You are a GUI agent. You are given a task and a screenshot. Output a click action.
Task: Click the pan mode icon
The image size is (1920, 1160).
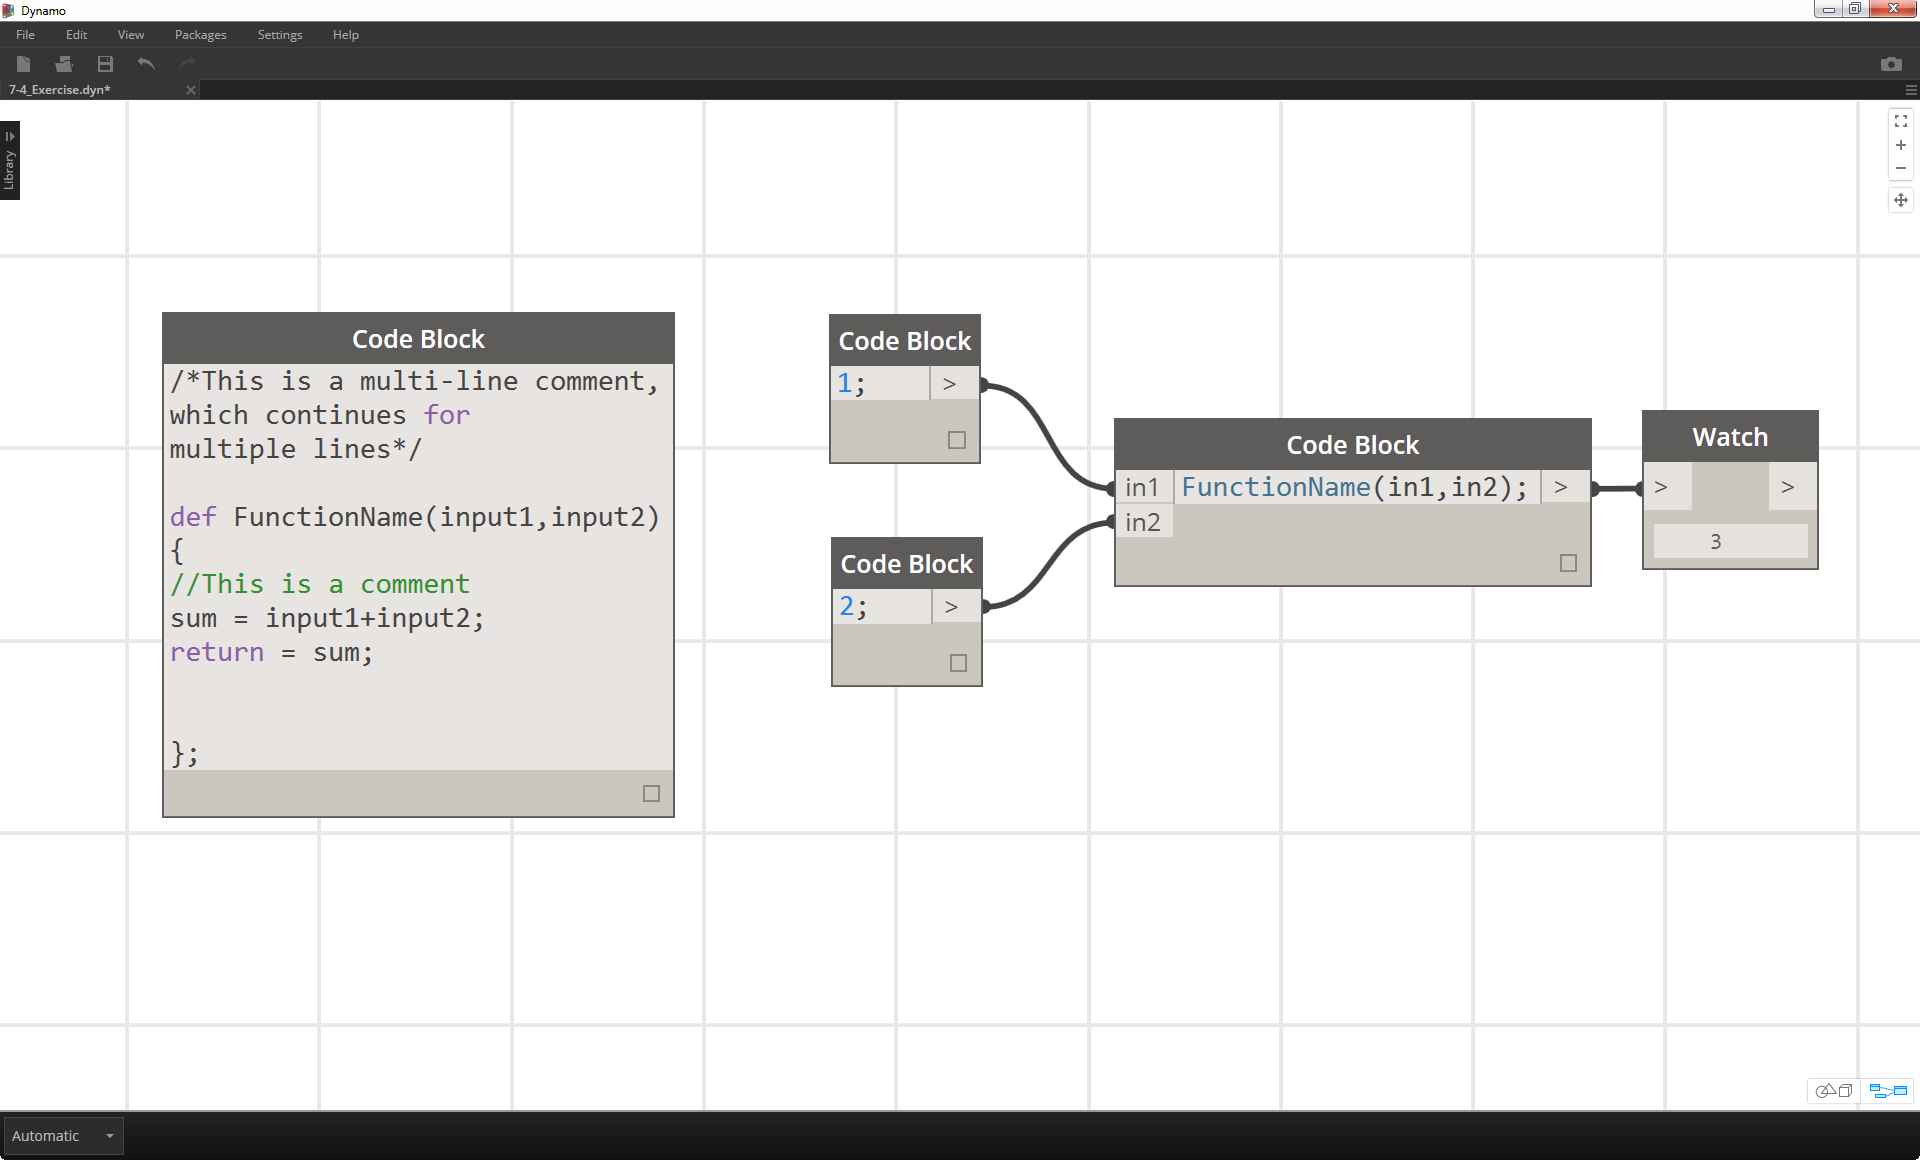[x=1900, y=200]
